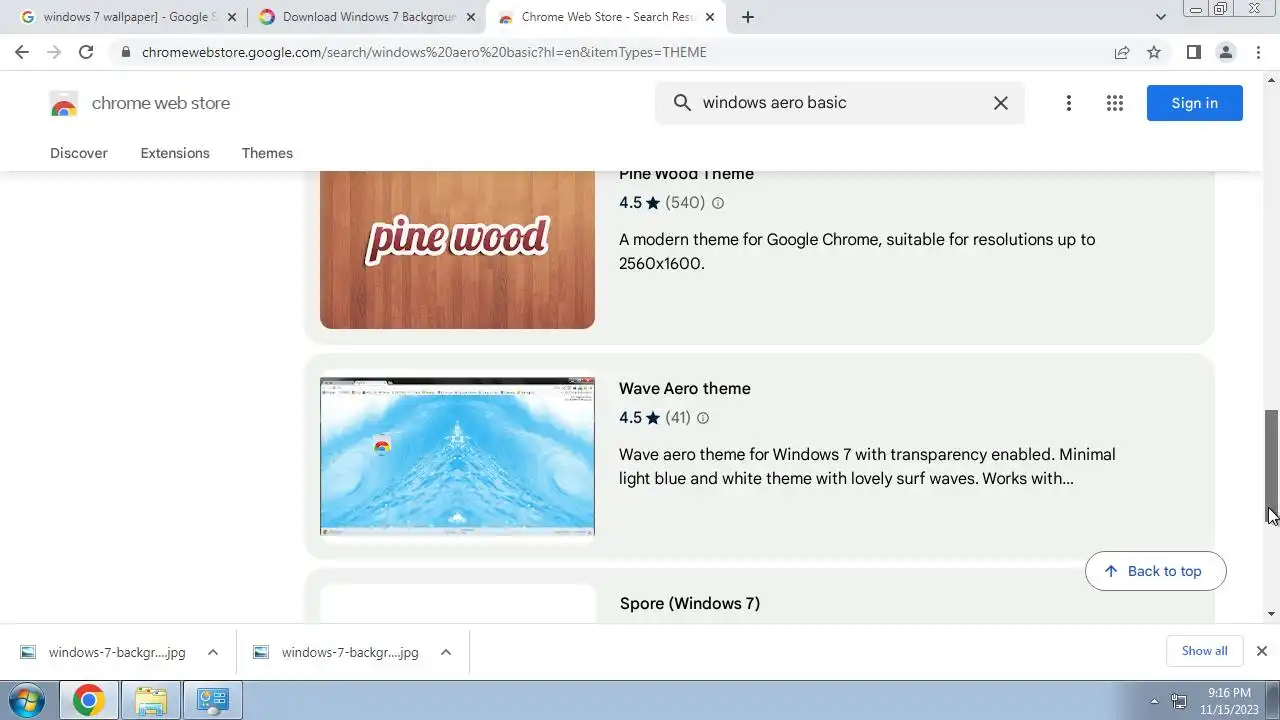Reload the current page

[x=86, y=52]
